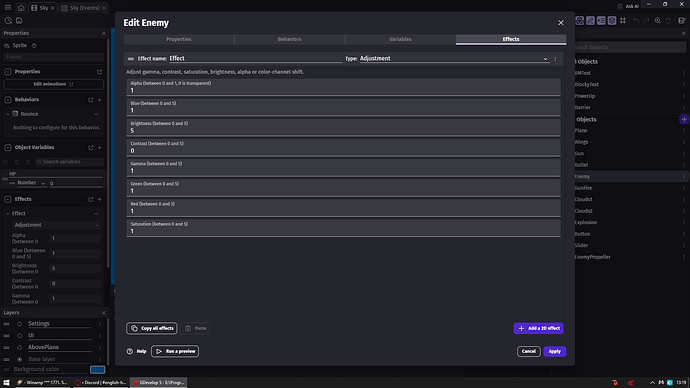Add new object with plus button
Image resolution: width=690 pixels, height=388 pixels.
pyautogui.click(x=684, y=119)
